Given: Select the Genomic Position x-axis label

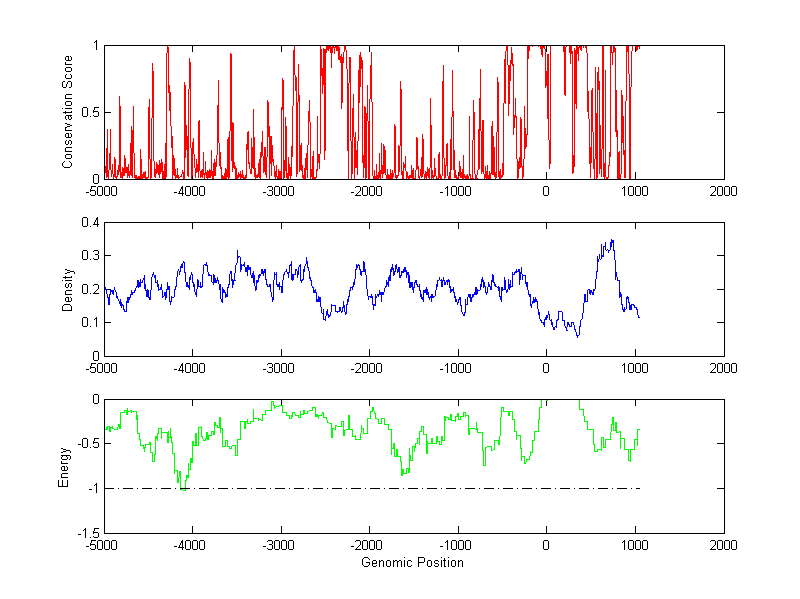Looking at the screenshot, I should [412, 563].
